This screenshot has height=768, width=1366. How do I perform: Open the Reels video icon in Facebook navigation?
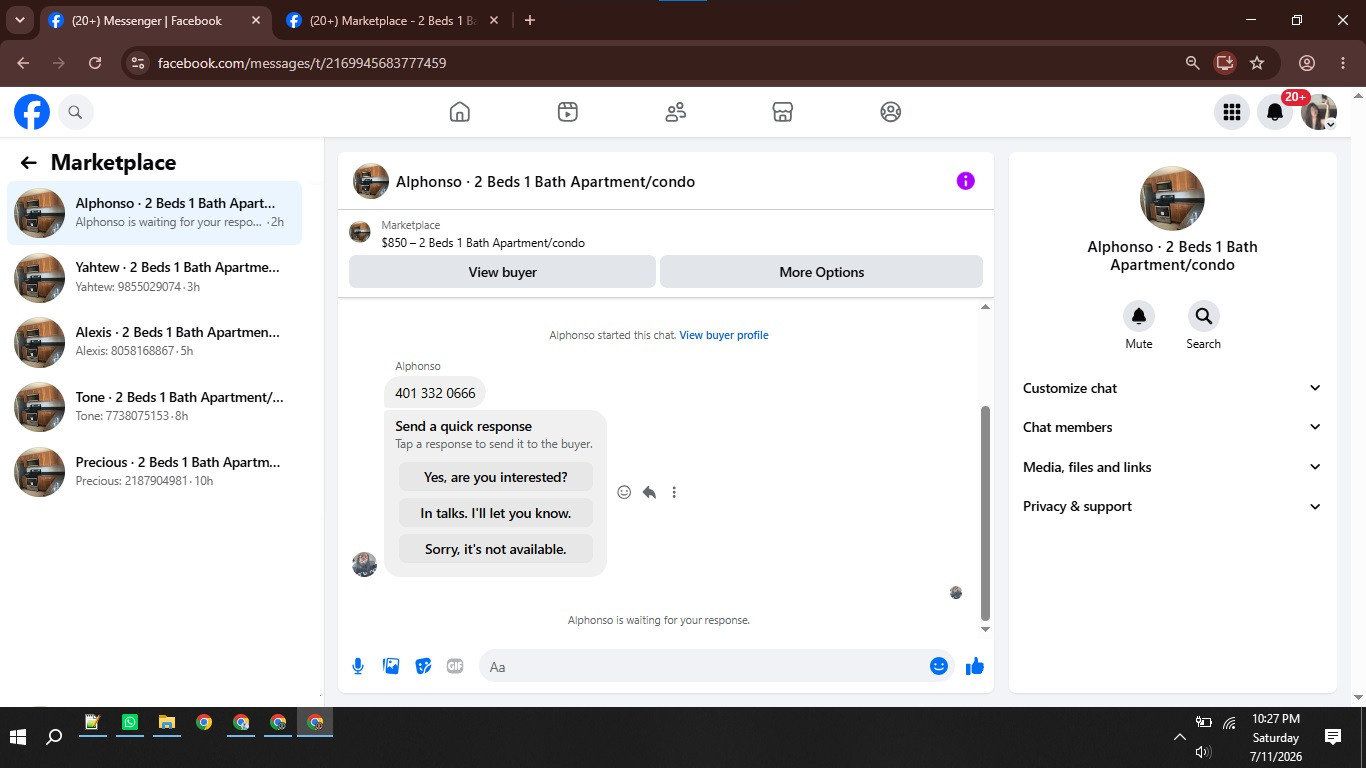[x=567, y=112]
